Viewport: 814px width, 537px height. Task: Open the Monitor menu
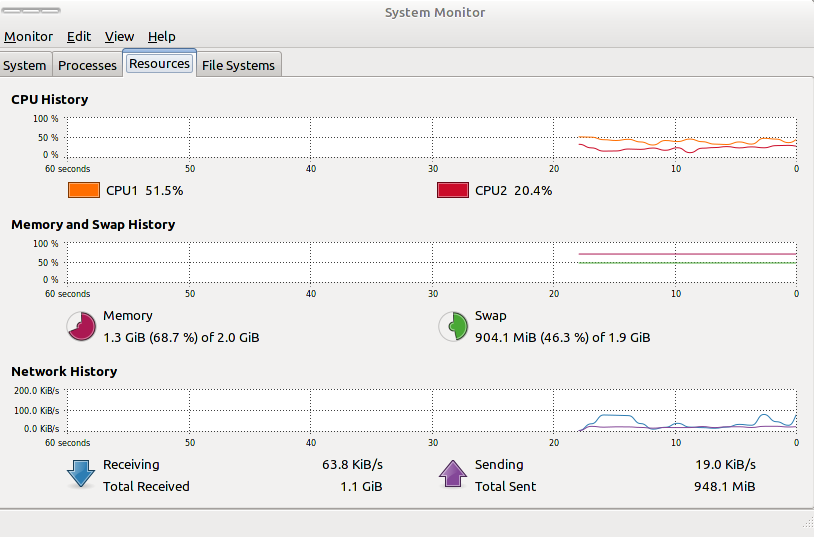[29, 36]
